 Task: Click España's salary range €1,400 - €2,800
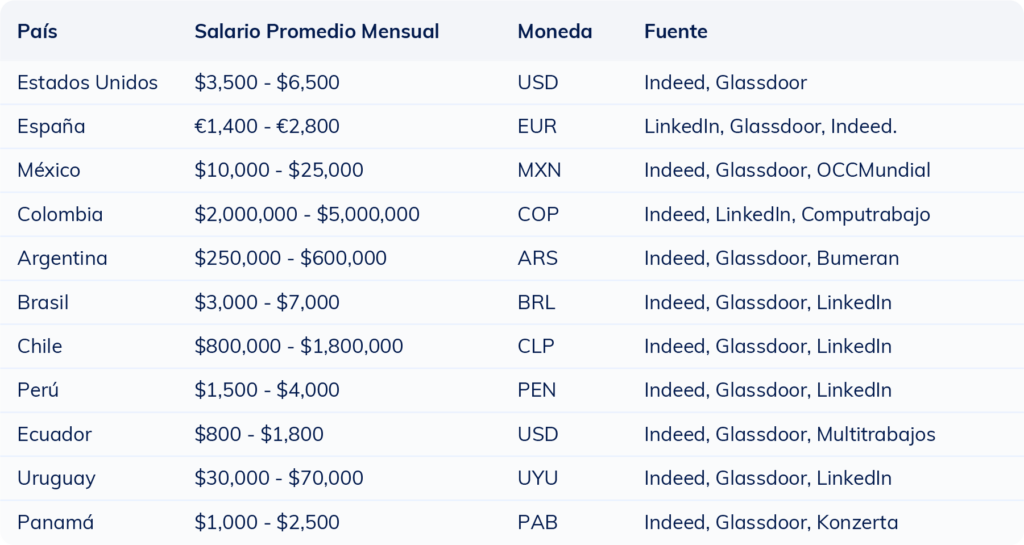pyautogui.click(x=266, y=127)
